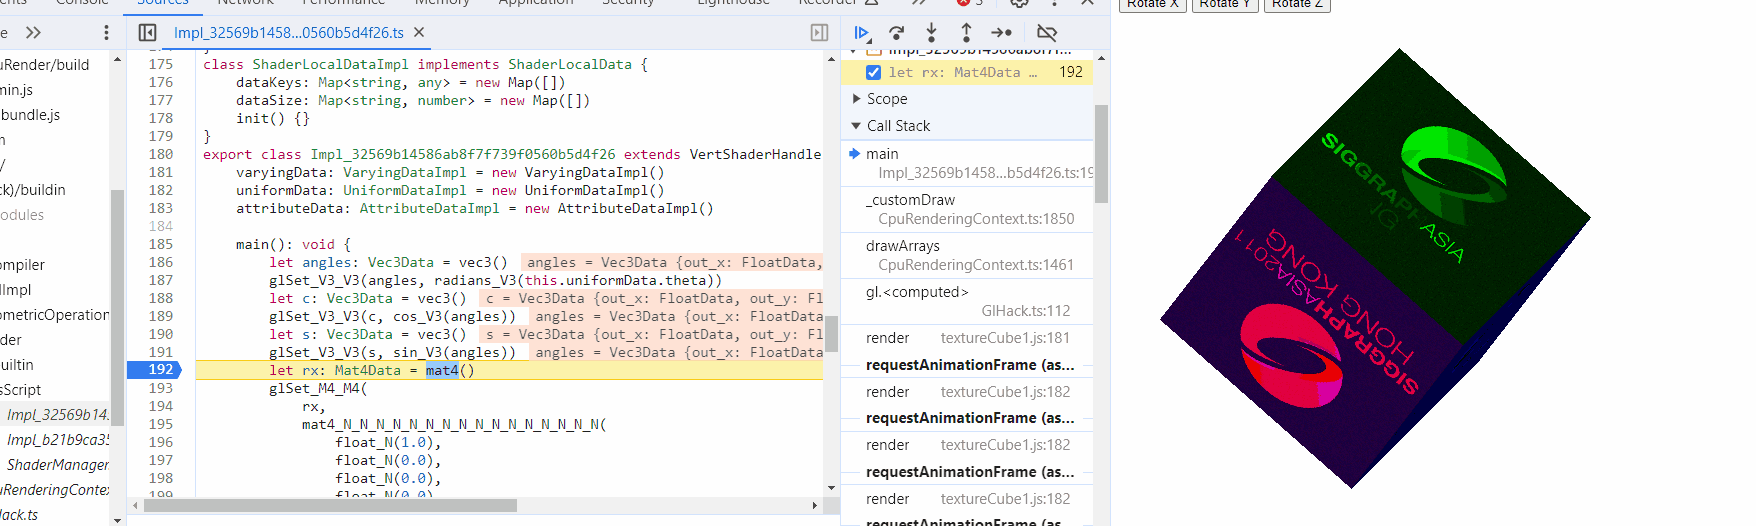Select the metricOperation navigator entry

pos(55,315)
